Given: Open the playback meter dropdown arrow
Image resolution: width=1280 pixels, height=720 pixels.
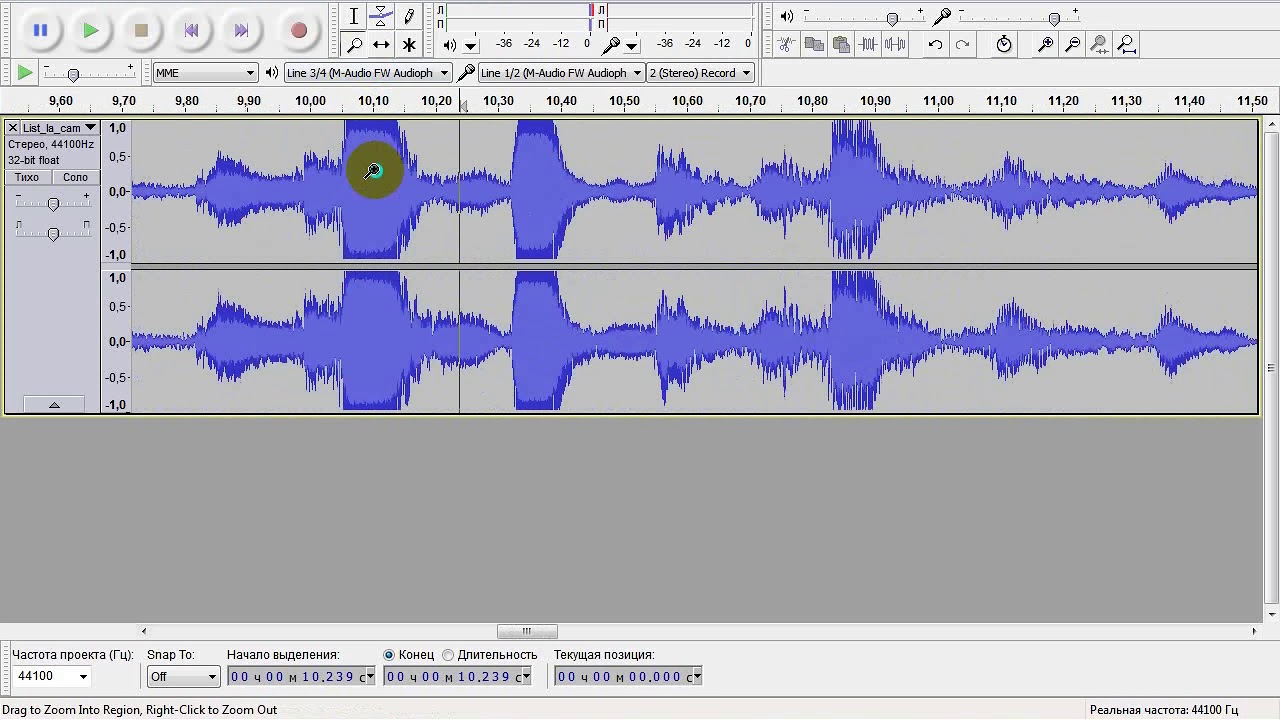Looking at the screenshot, I should (470, 45).
